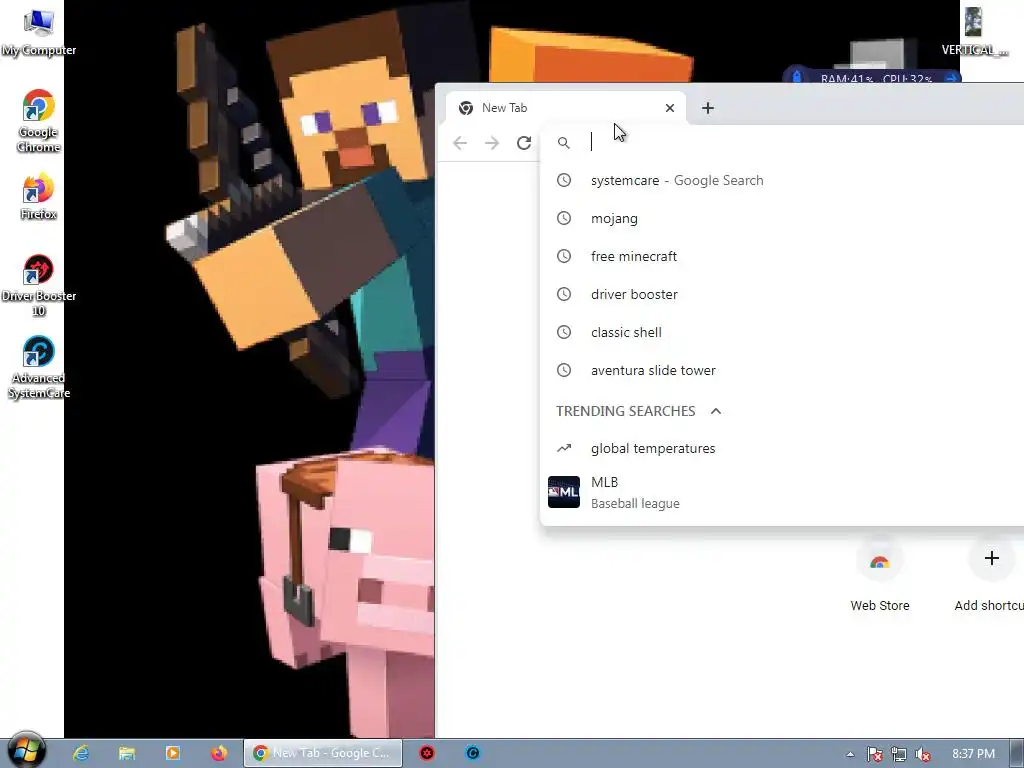
Task: Open Advanced SystemCare from the taskbar
Action: [473, 753]
